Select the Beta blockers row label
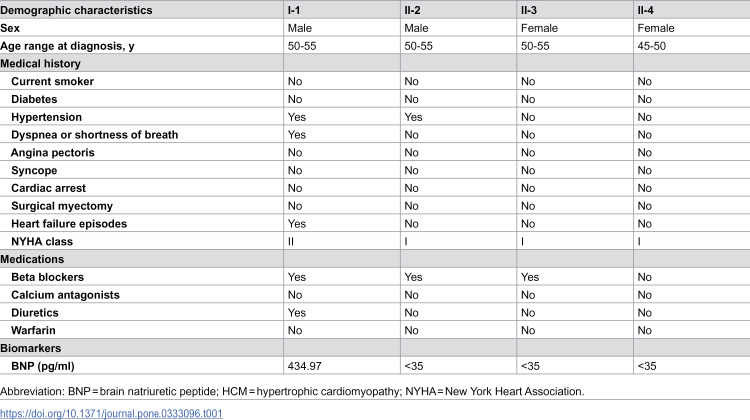Viewport: 750px width, 420px height. tap(47, 277)
